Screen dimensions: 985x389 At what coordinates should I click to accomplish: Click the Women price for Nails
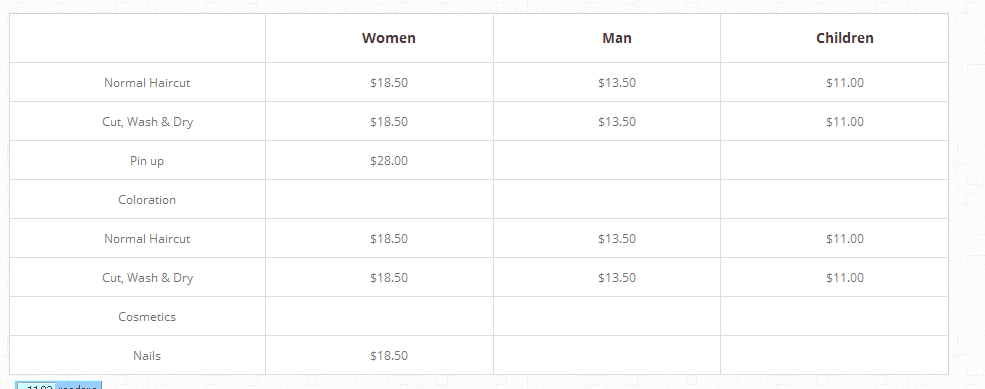coord(389,356)
